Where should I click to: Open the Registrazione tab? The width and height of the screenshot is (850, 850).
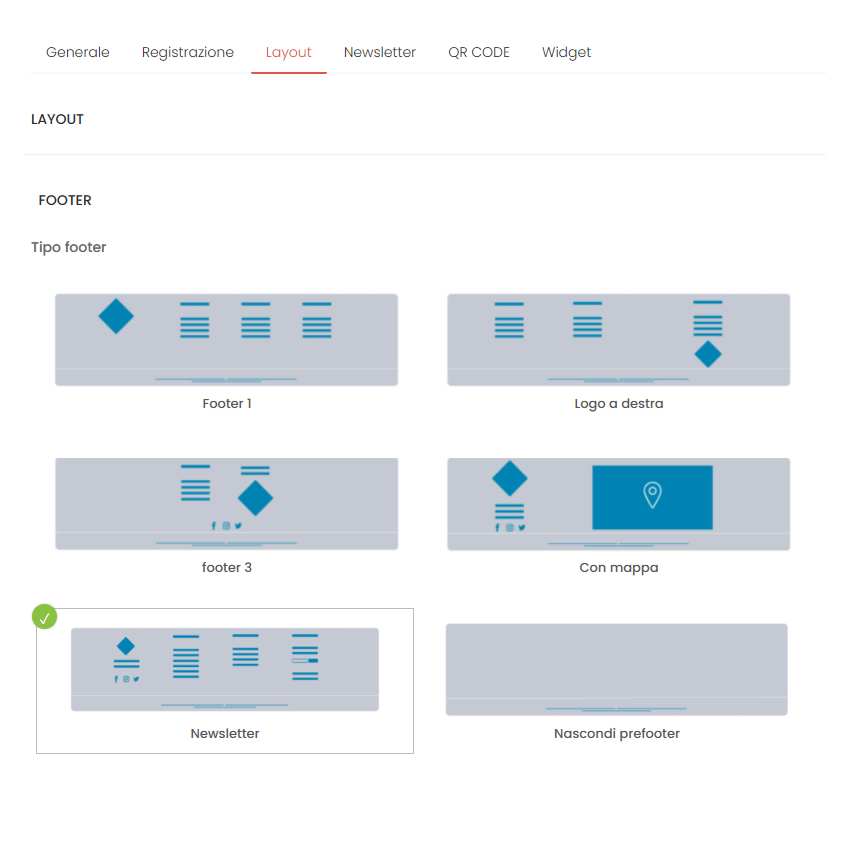[x=187, y=52]
